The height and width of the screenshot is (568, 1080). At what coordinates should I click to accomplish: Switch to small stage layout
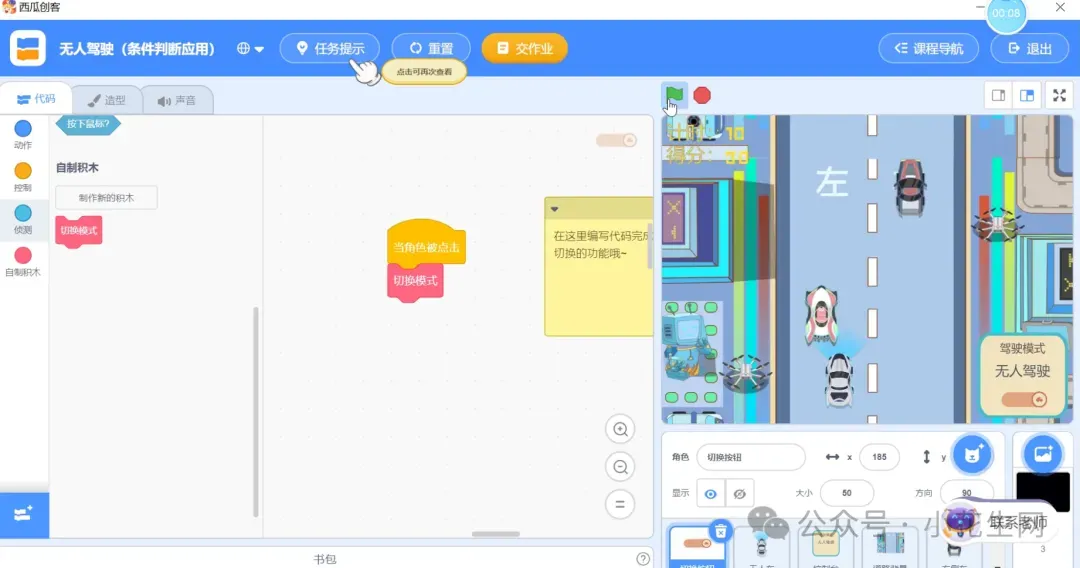pyautogui.click(x=998, y=96)
